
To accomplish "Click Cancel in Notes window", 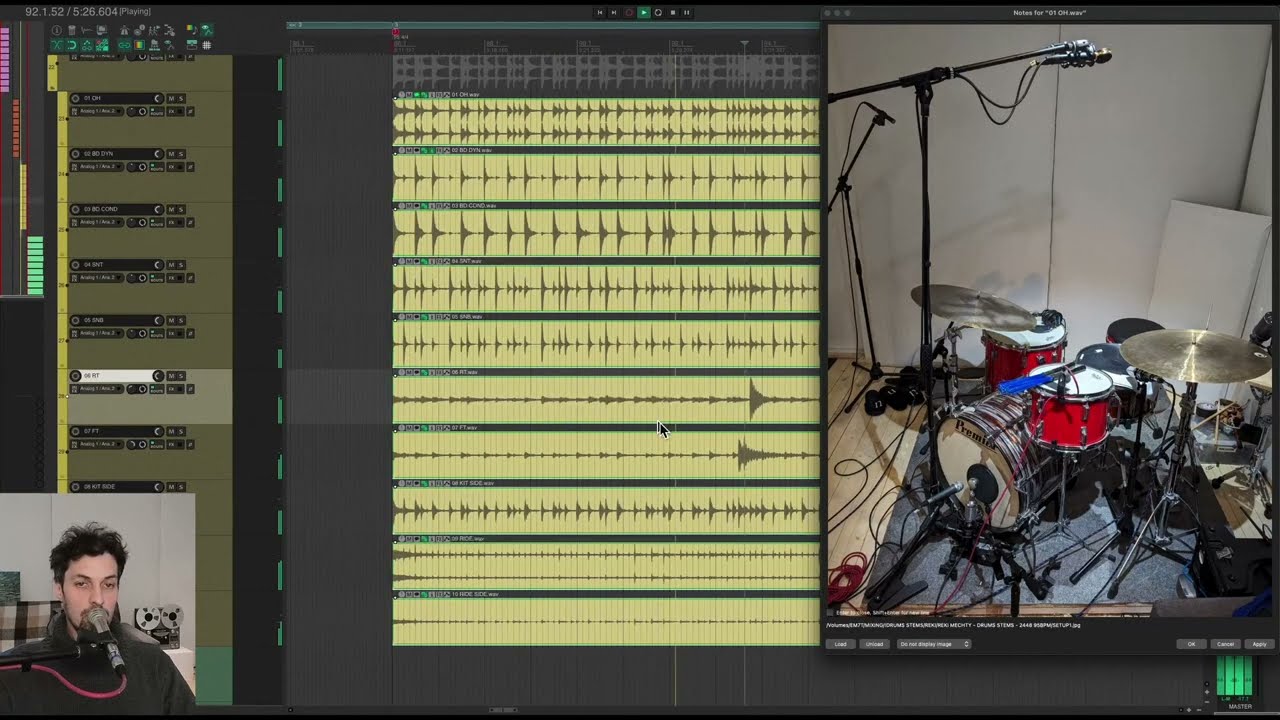I will click(1225, 644).
